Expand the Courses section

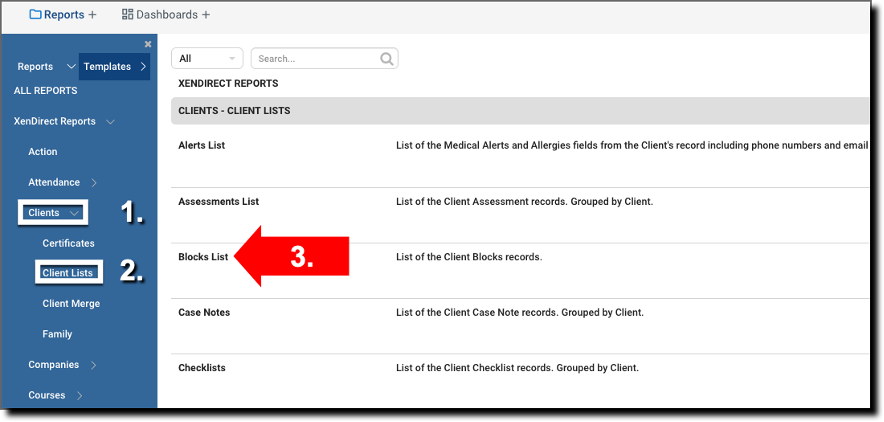(x=80, y=396)
